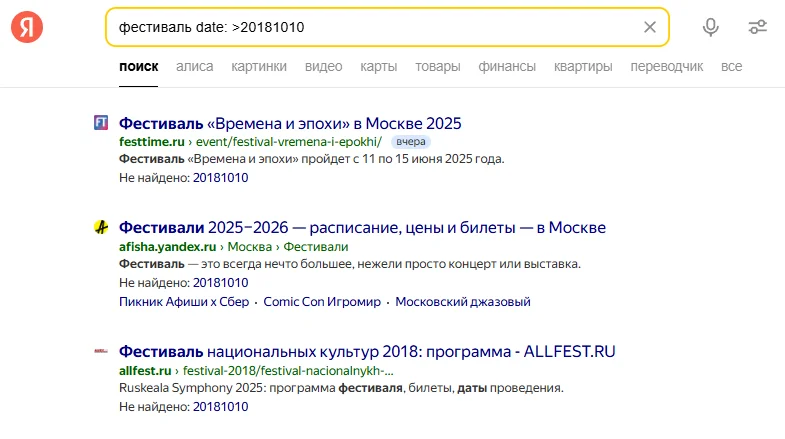Click the Yandex logo icon
Screen dimensions: 785x439
(27, 27)
